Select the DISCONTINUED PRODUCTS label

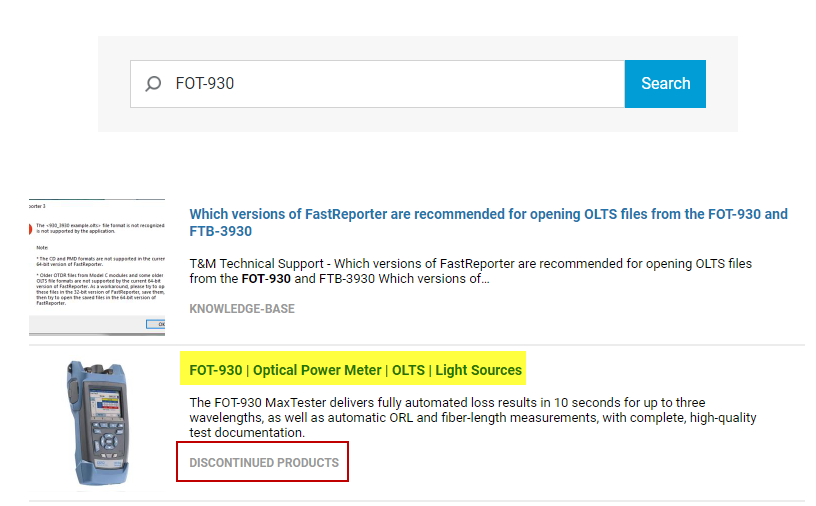pos(264,462)
